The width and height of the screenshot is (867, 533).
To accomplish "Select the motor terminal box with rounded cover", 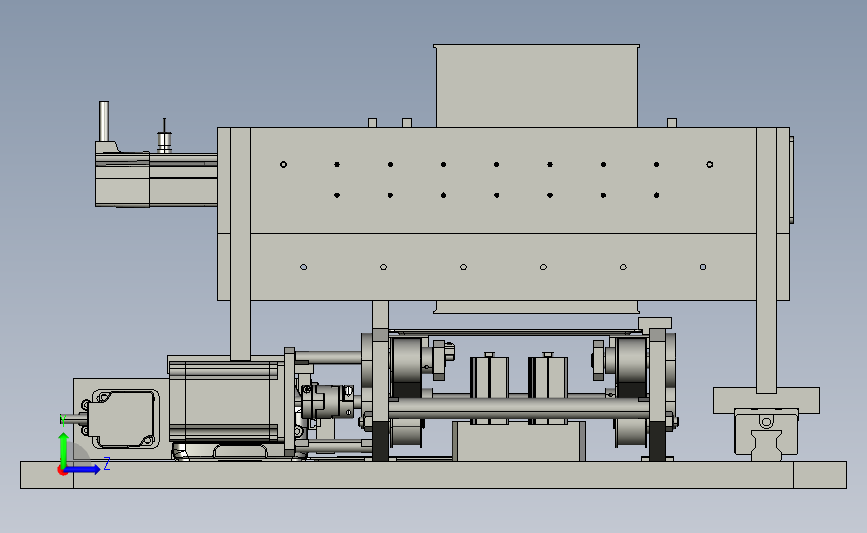I will click(x=125, y=419).
